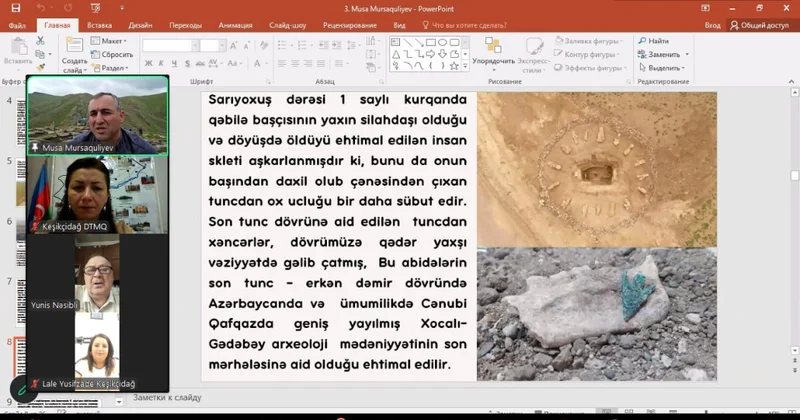800x420 pixels.
Task: Open the font name combo box
Action: (171, 46)
